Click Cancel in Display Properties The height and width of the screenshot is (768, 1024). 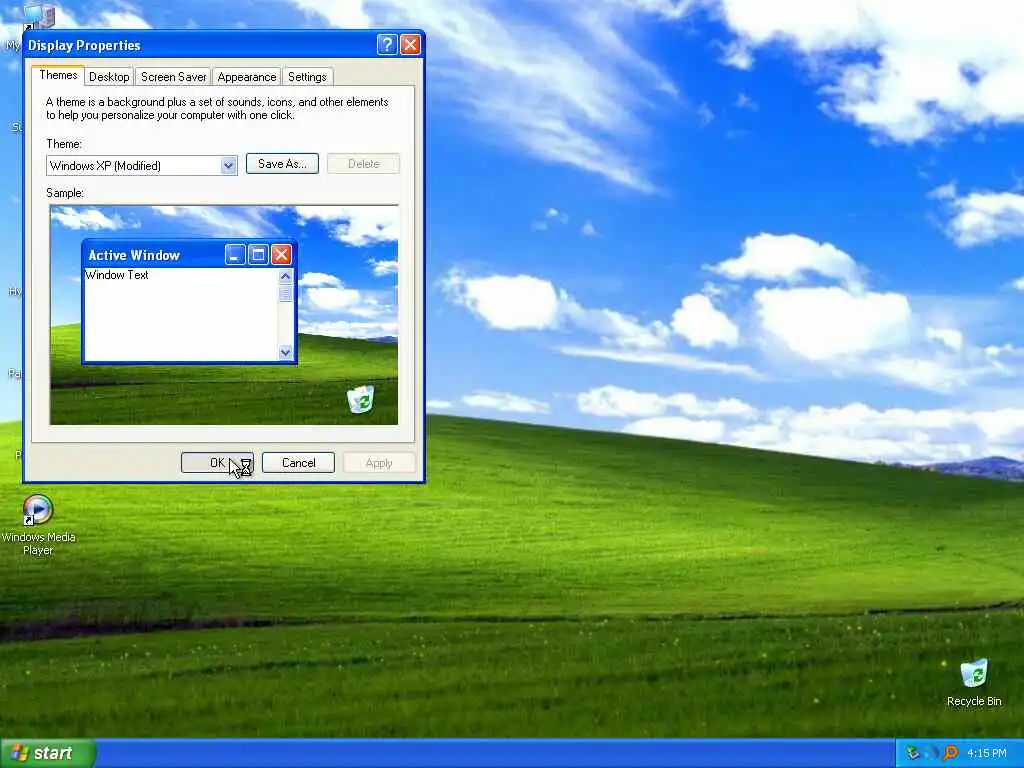[x=298, y=463]
